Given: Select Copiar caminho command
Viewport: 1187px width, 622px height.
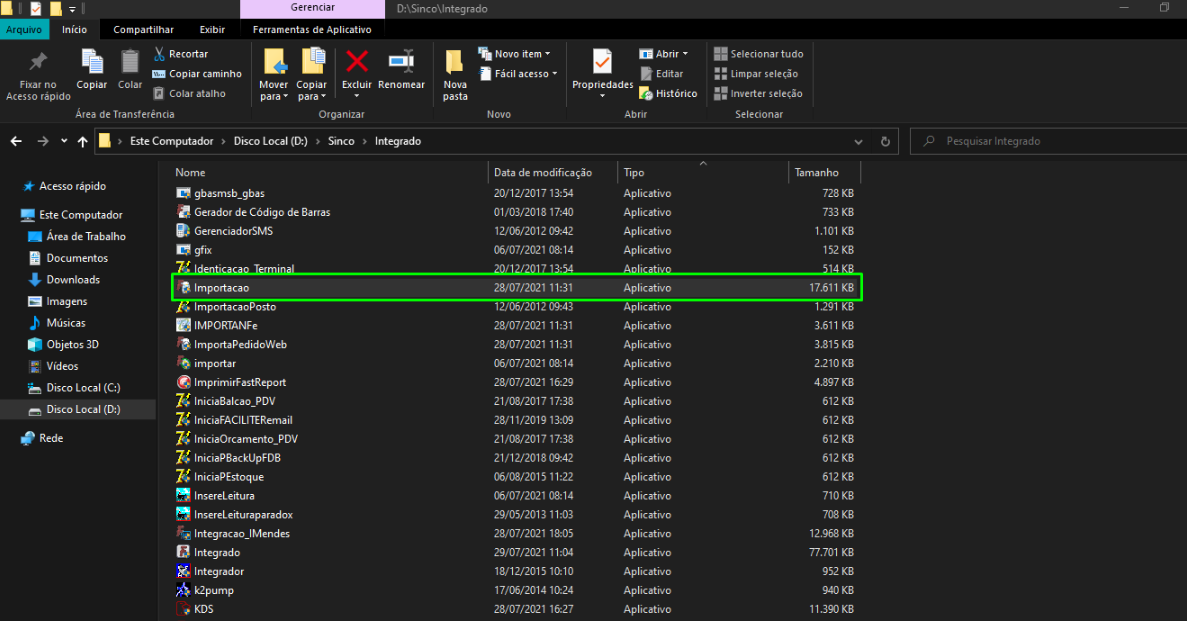Looking at the screenshot, I should [197, 73].
